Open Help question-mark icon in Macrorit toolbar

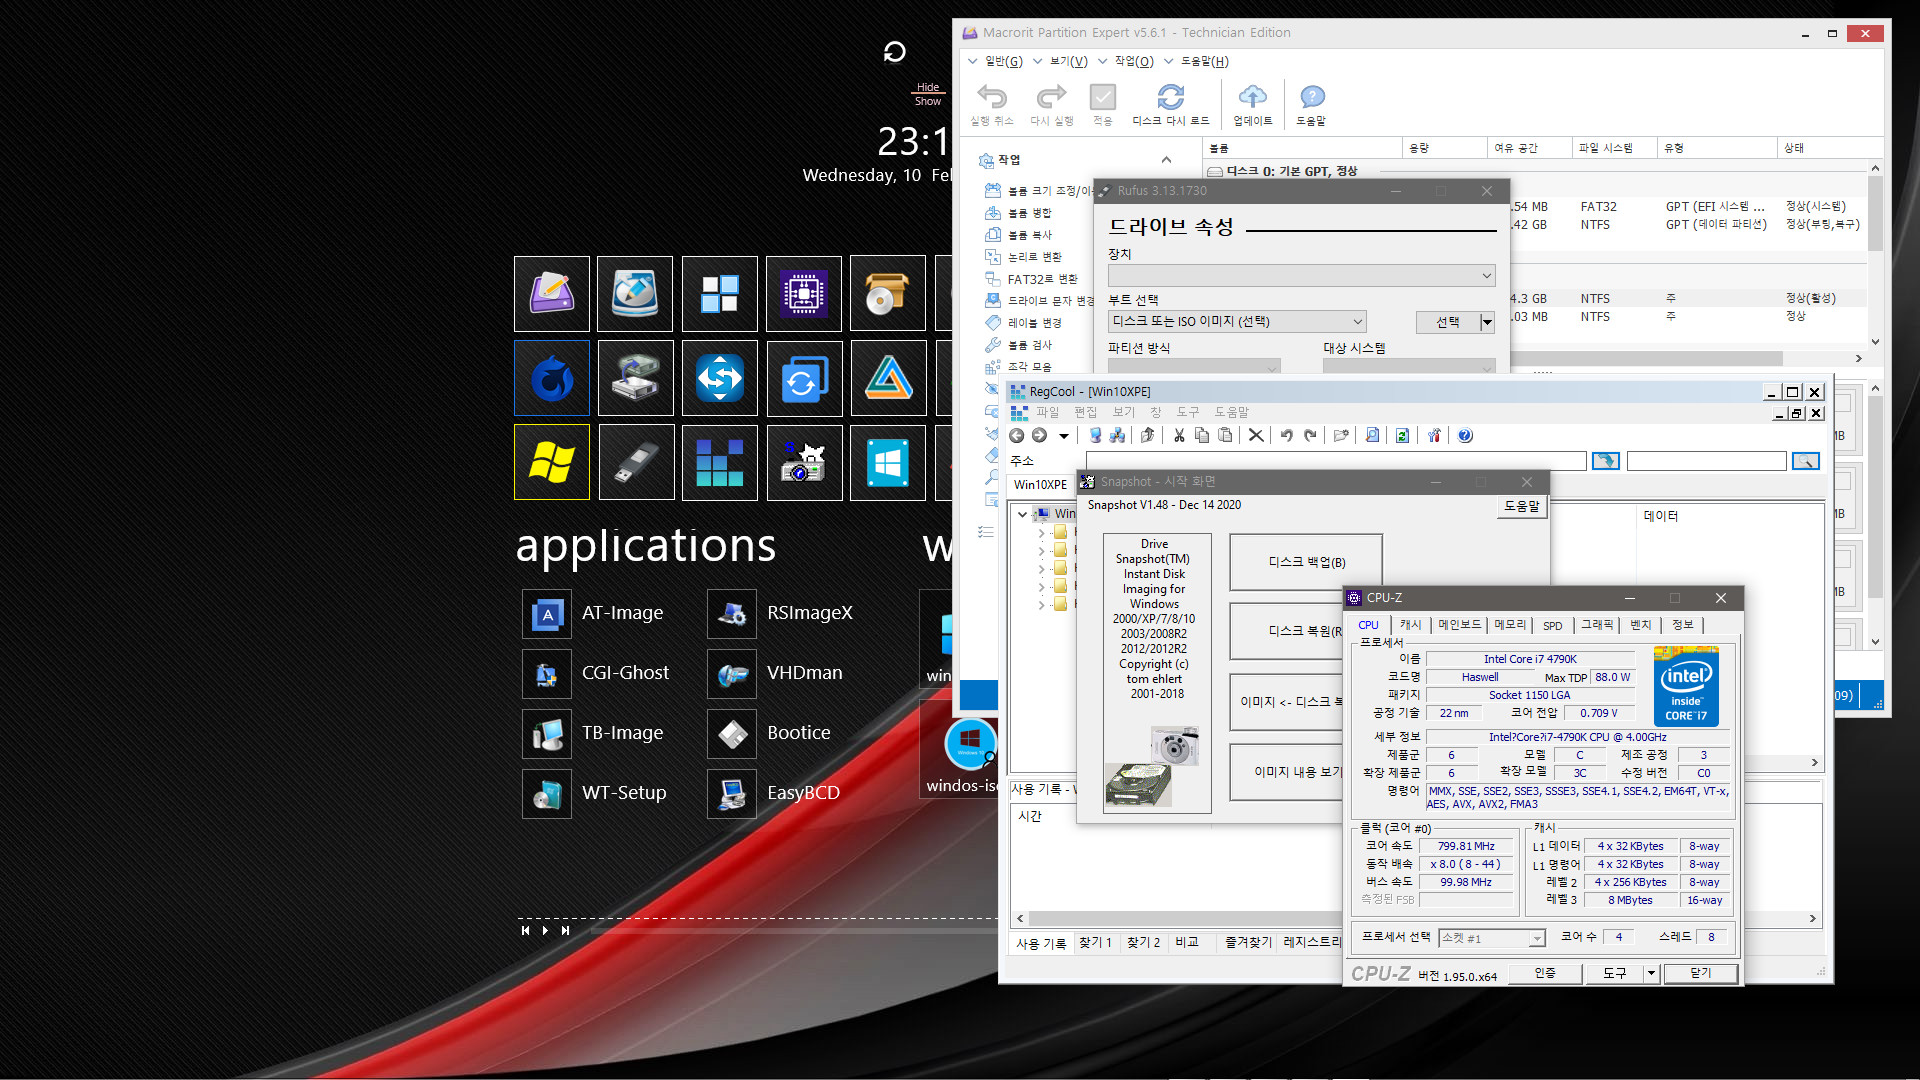point(1311,97)
